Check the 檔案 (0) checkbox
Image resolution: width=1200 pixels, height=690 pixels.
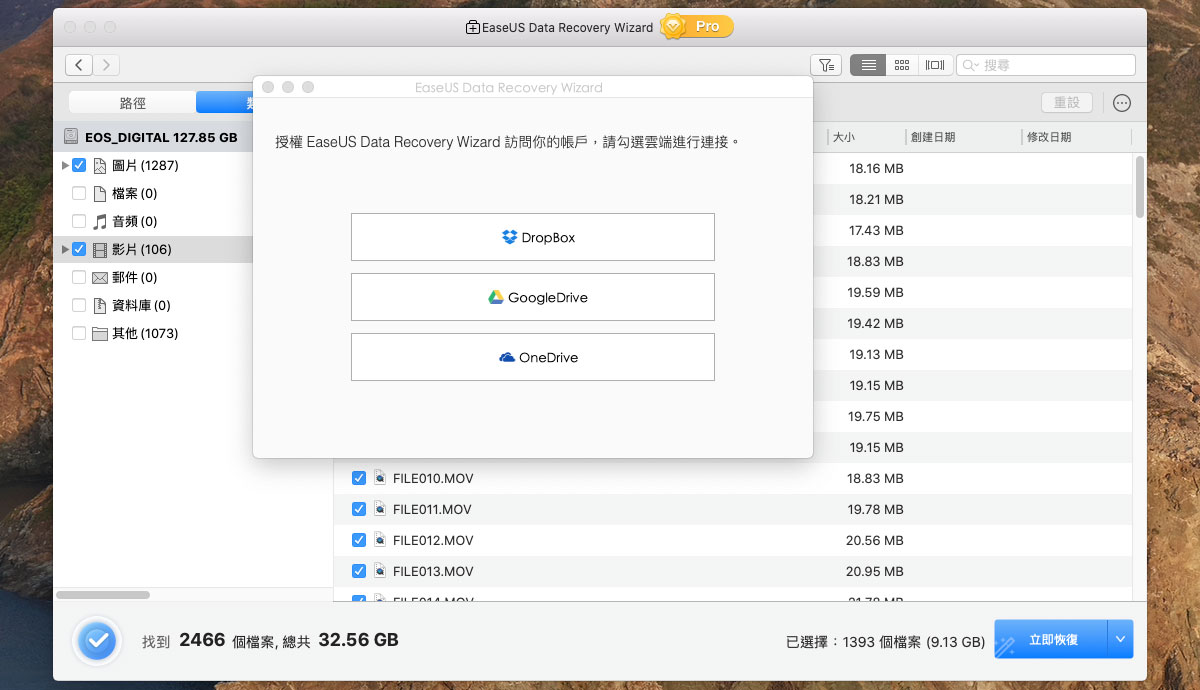(79, 193)
